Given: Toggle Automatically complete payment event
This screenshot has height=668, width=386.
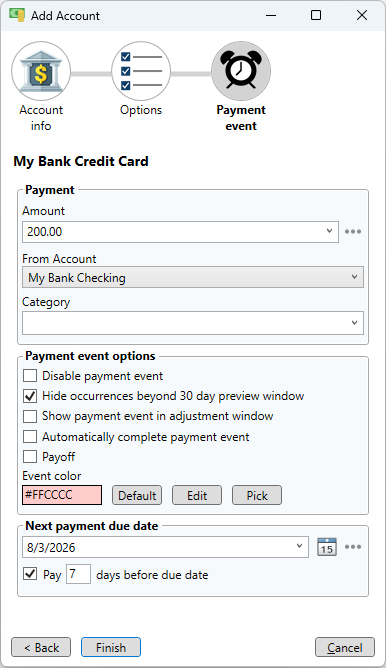Looking at the screenshot, I should [x=30, y=437].
